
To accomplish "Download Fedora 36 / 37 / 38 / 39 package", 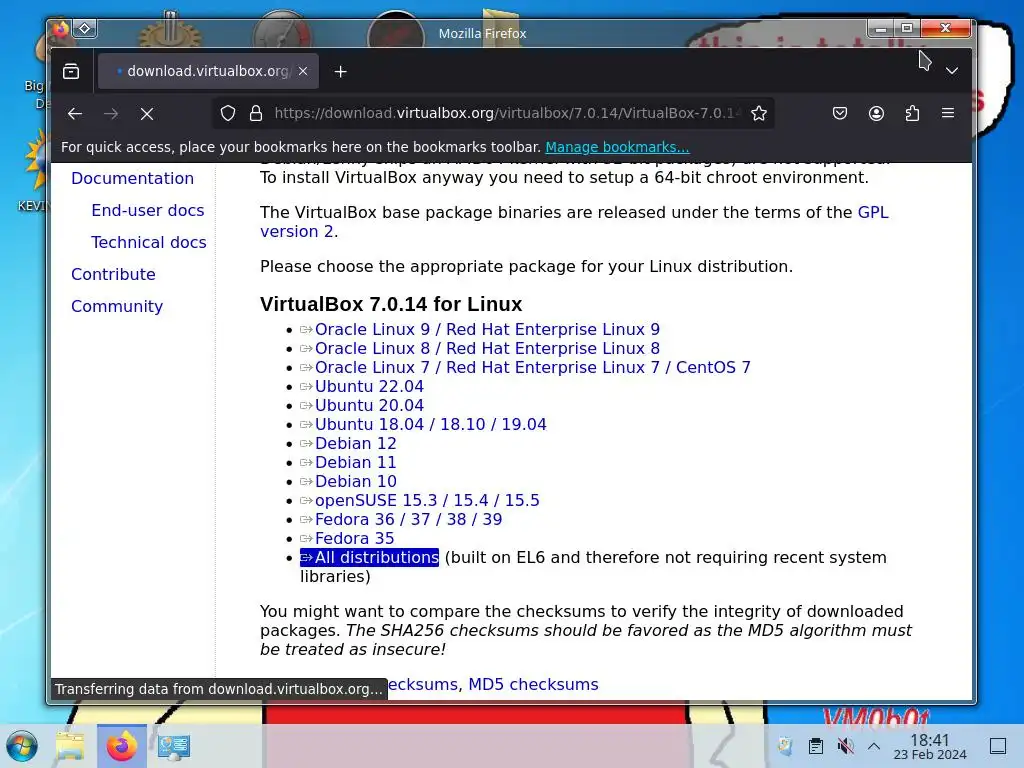I will click(401, 519).
